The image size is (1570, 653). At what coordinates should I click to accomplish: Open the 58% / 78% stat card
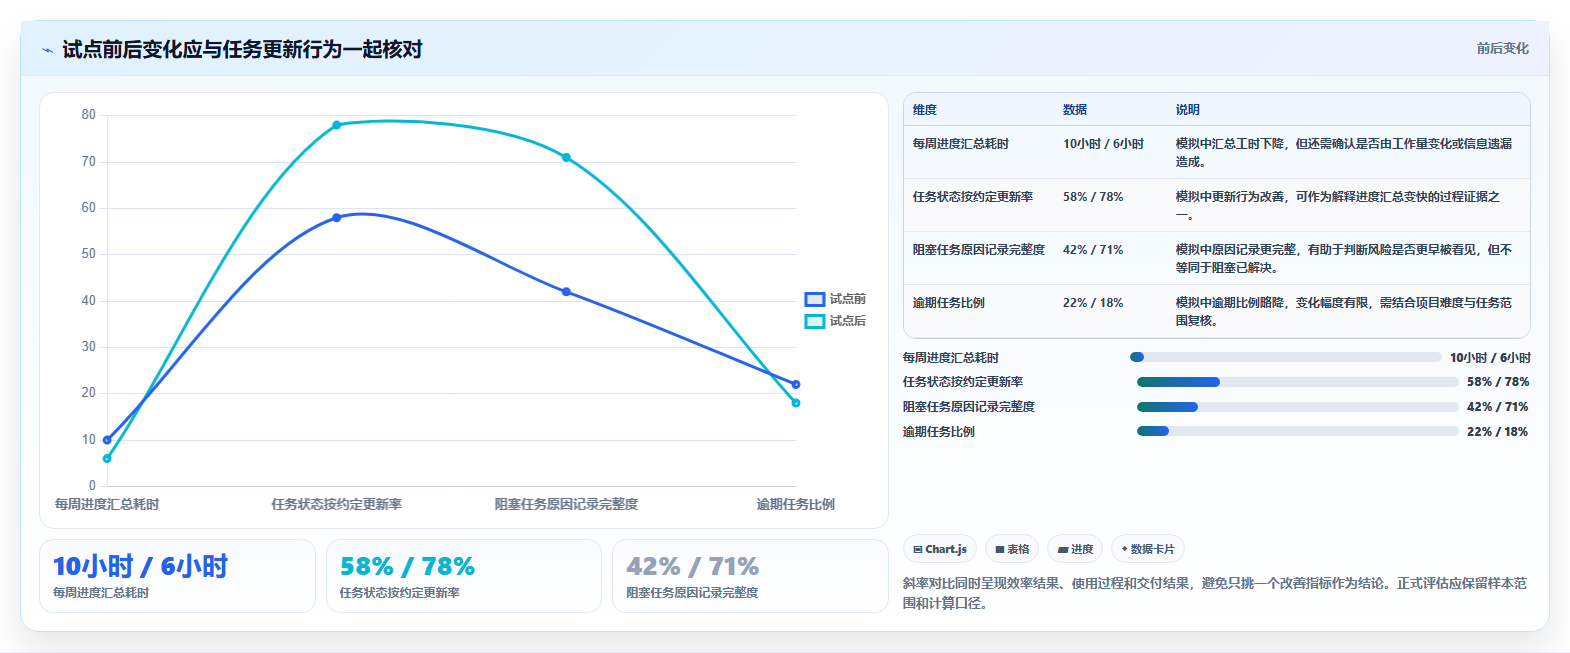pyautogui.click(x=464, y=576)
